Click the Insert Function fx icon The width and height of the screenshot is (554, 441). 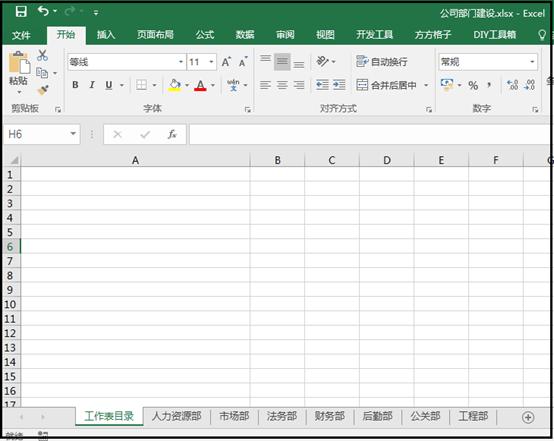pyautogui.click(x=172, y=134)
